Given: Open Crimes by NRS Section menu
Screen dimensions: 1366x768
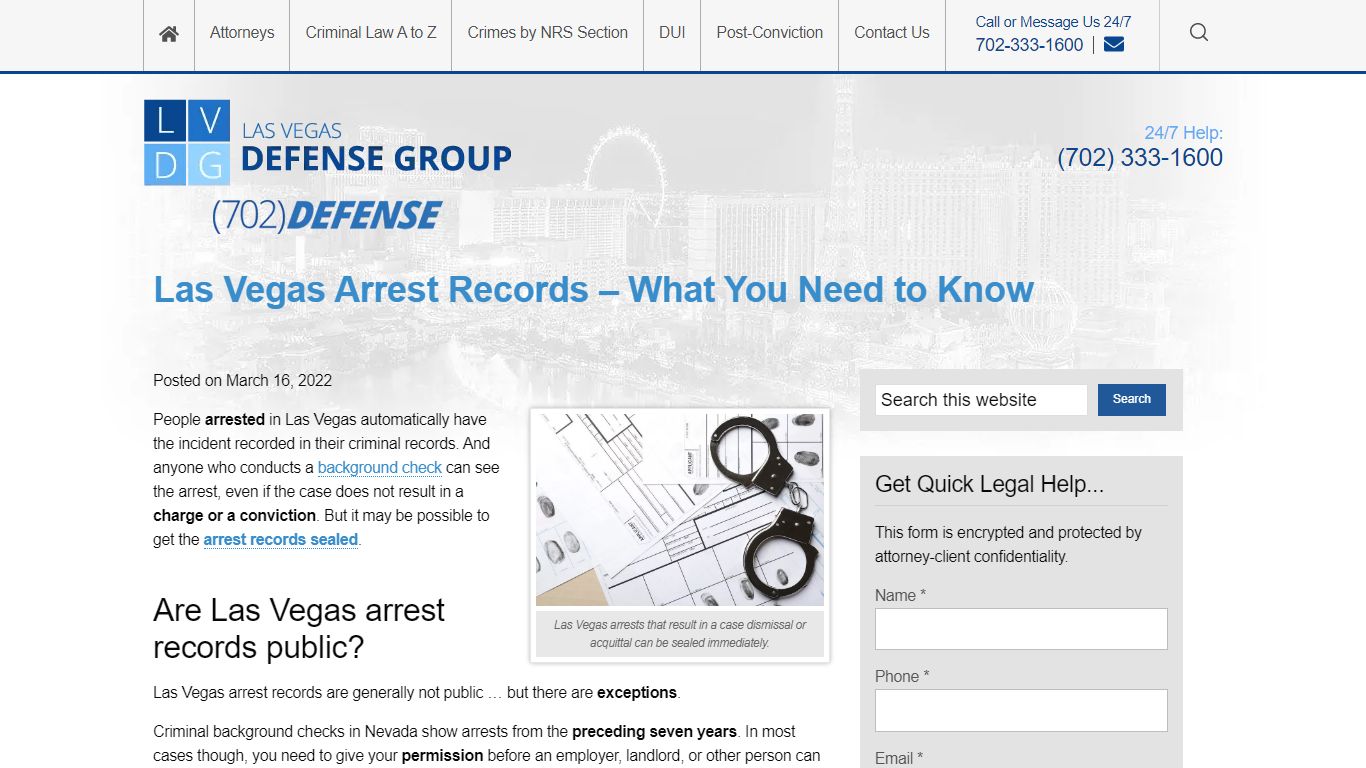Looking at the screenshot, I should [x=548, y=32].
